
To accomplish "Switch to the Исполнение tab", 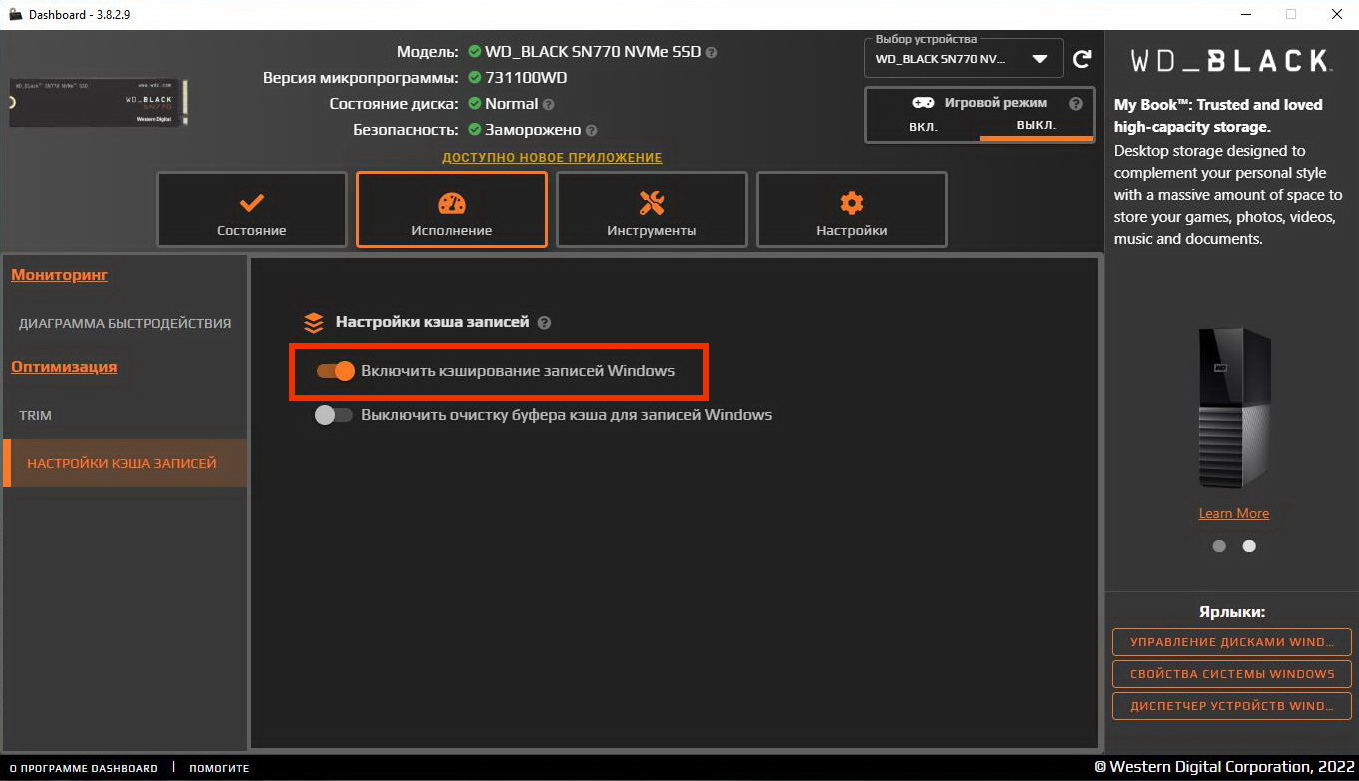I will [x=452, y=210].
